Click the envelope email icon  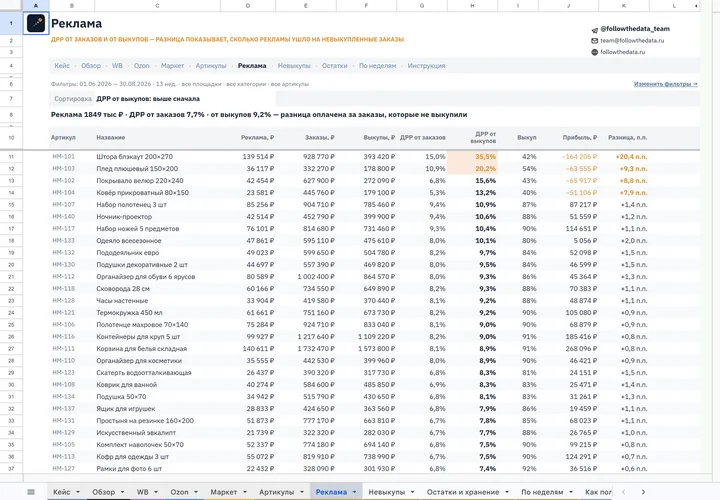[595, 41]
